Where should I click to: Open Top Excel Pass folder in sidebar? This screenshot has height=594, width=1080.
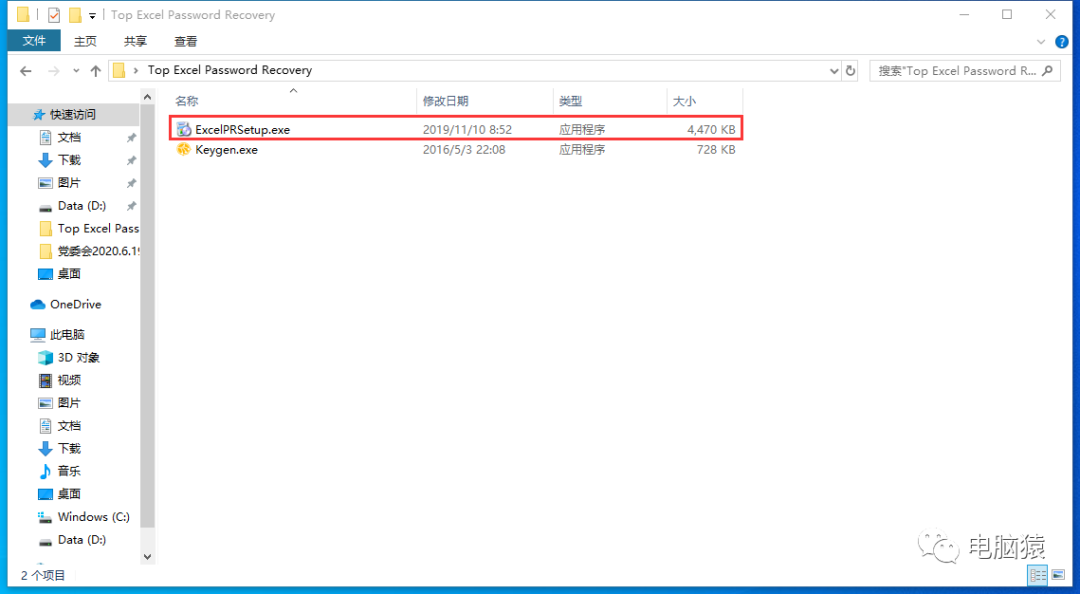[x=98, y=228]
